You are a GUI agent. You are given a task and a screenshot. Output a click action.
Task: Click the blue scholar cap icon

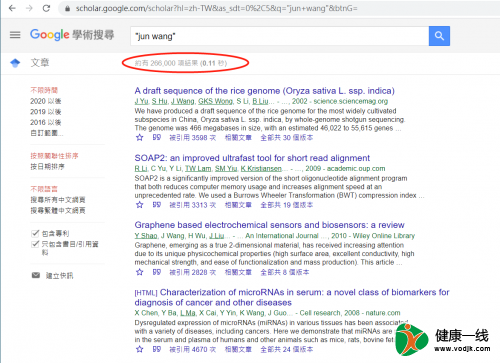coord(15,63)
